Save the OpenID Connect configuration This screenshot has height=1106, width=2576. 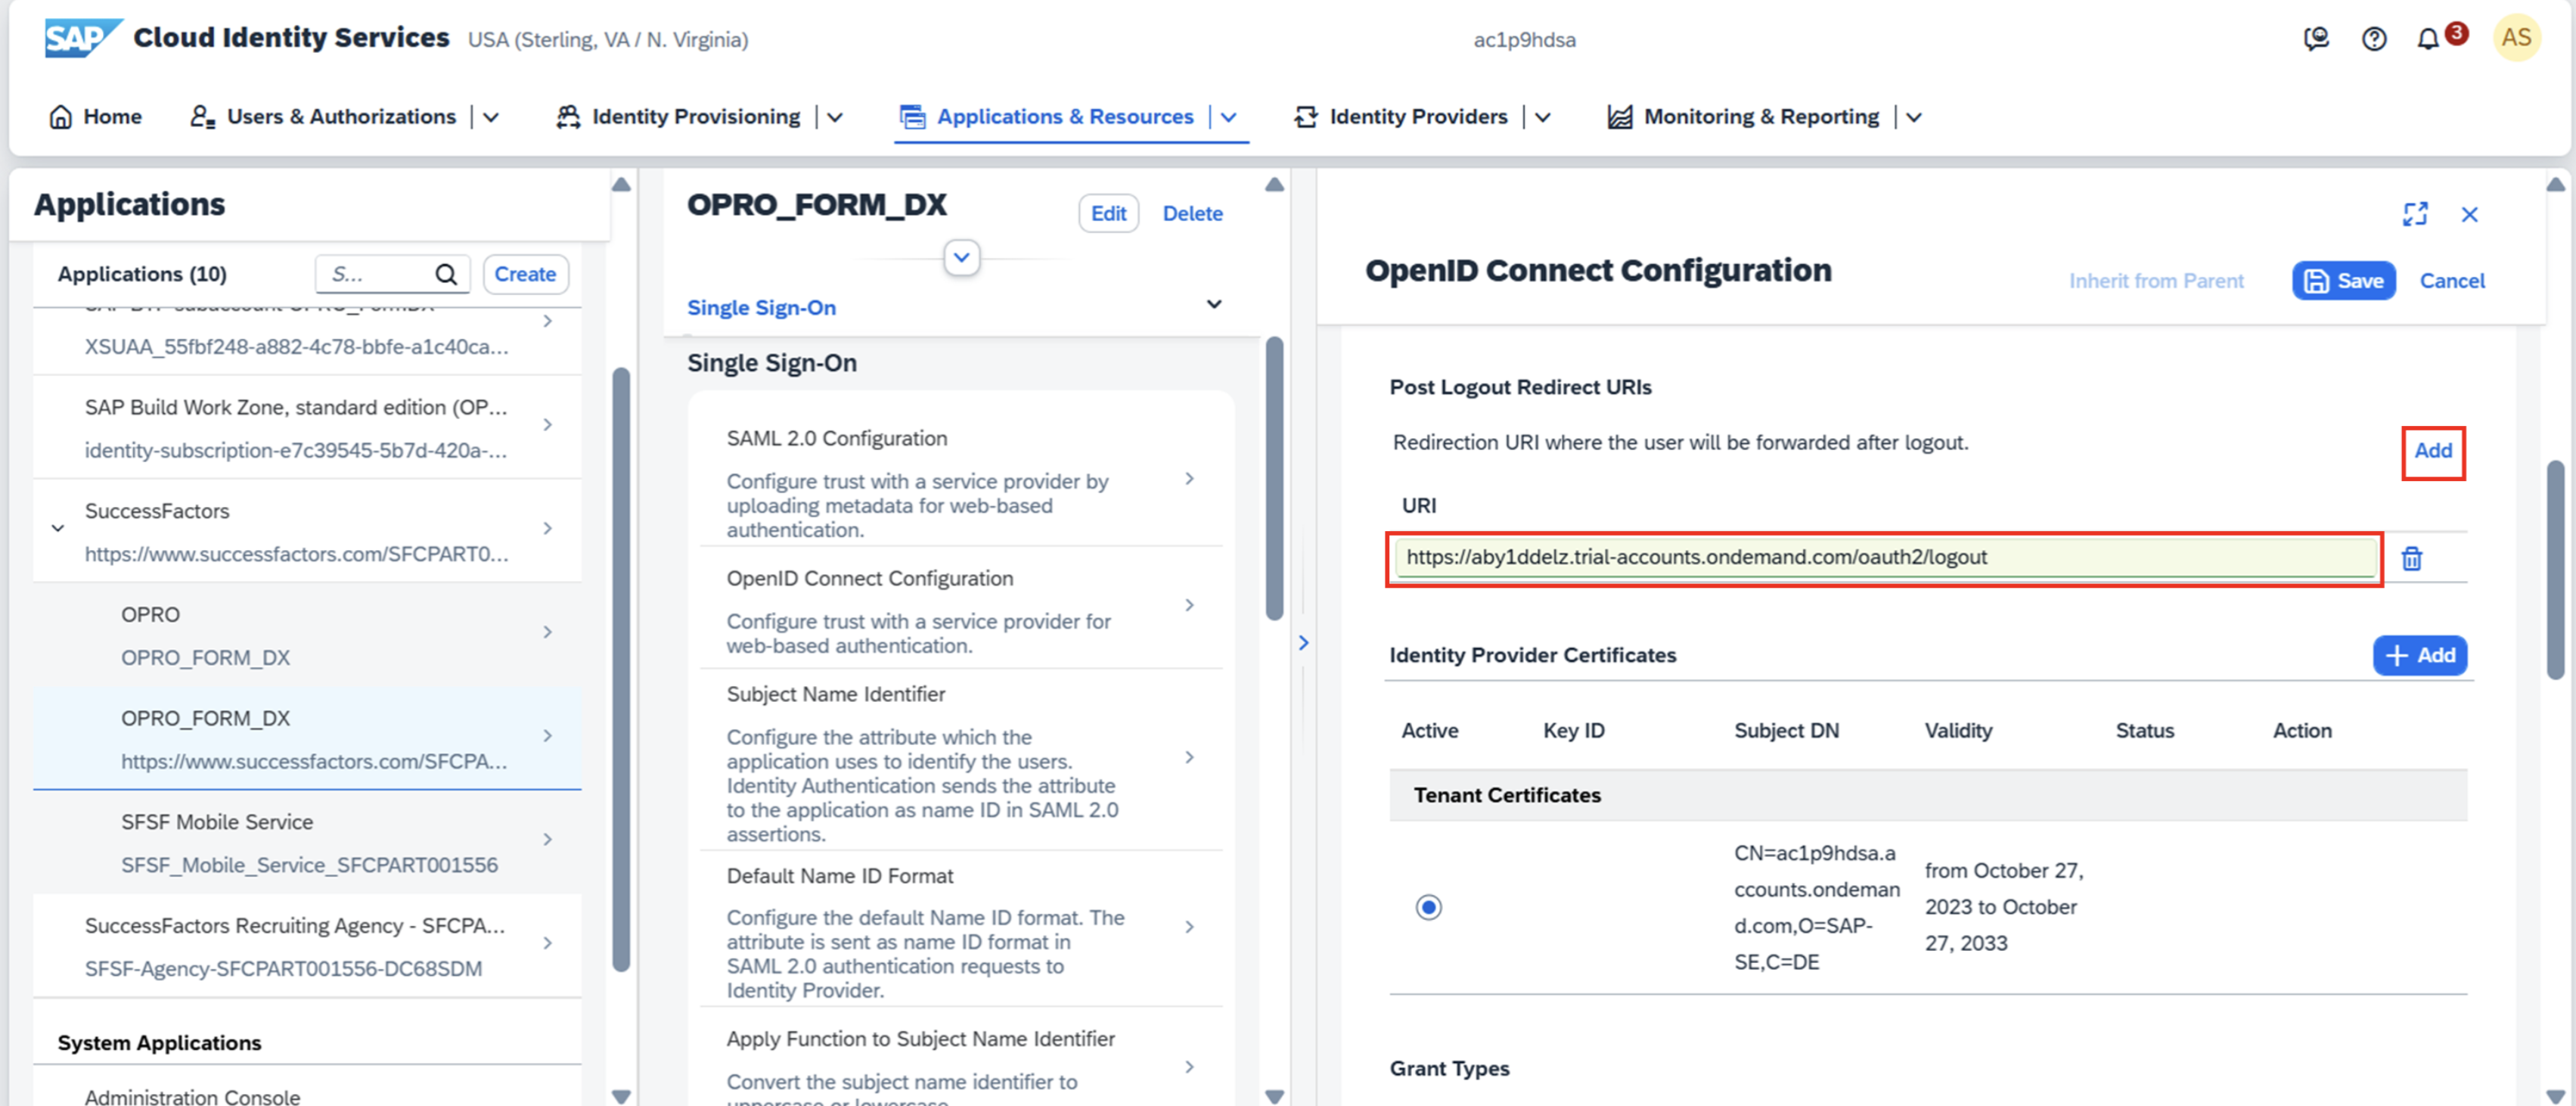[x=2342, y=281]
